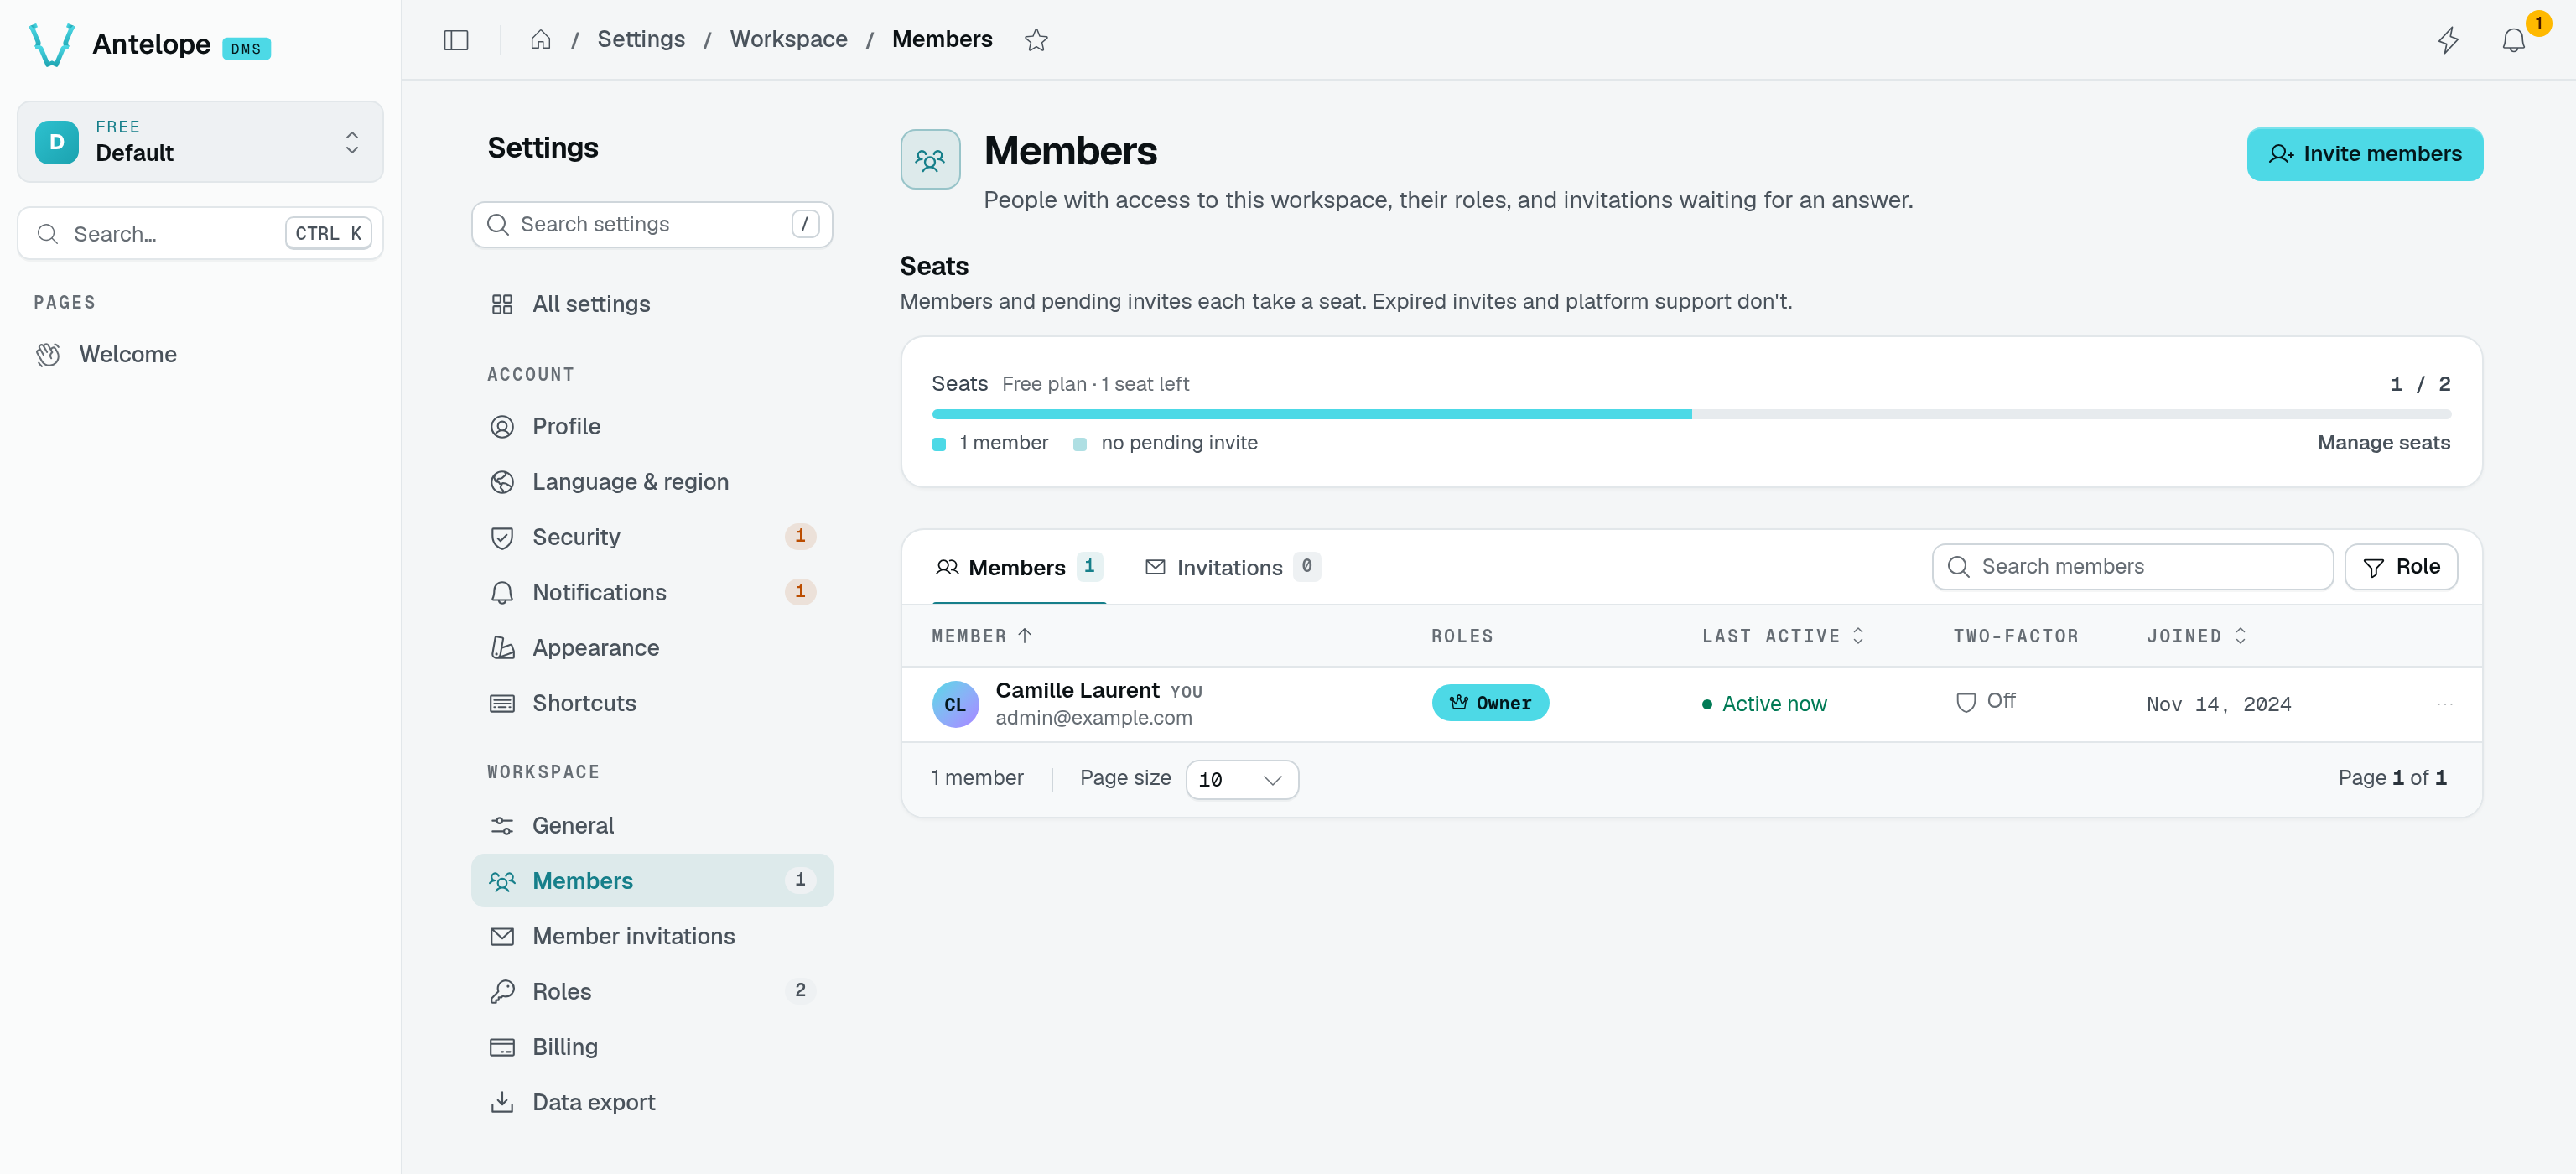Open Profile settings
The width and height of the screenshot is (2576, 1174).
coord(652,427)
